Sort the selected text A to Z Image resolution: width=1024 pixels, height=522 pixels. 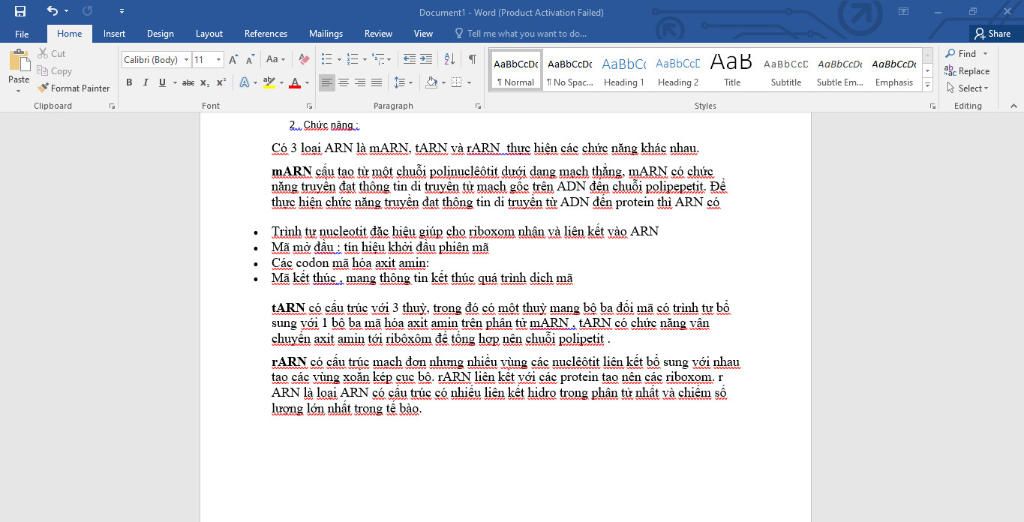(449, 59)
